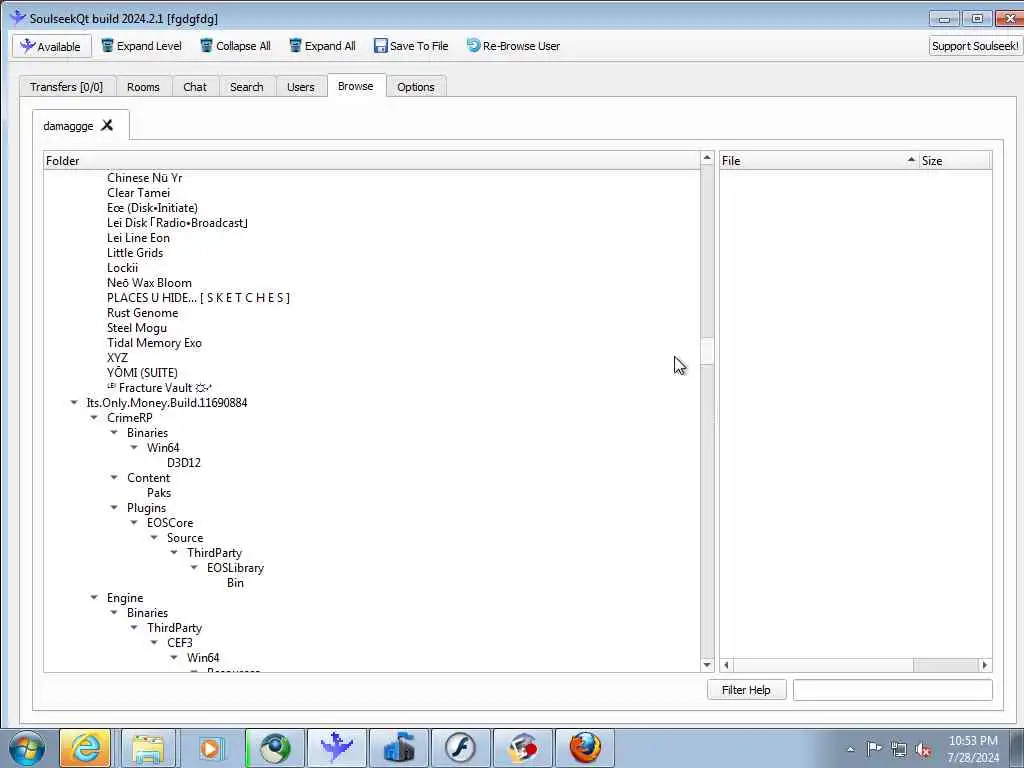Select the damaggge user tab
1024x768 pixels.
pos(68,125)
